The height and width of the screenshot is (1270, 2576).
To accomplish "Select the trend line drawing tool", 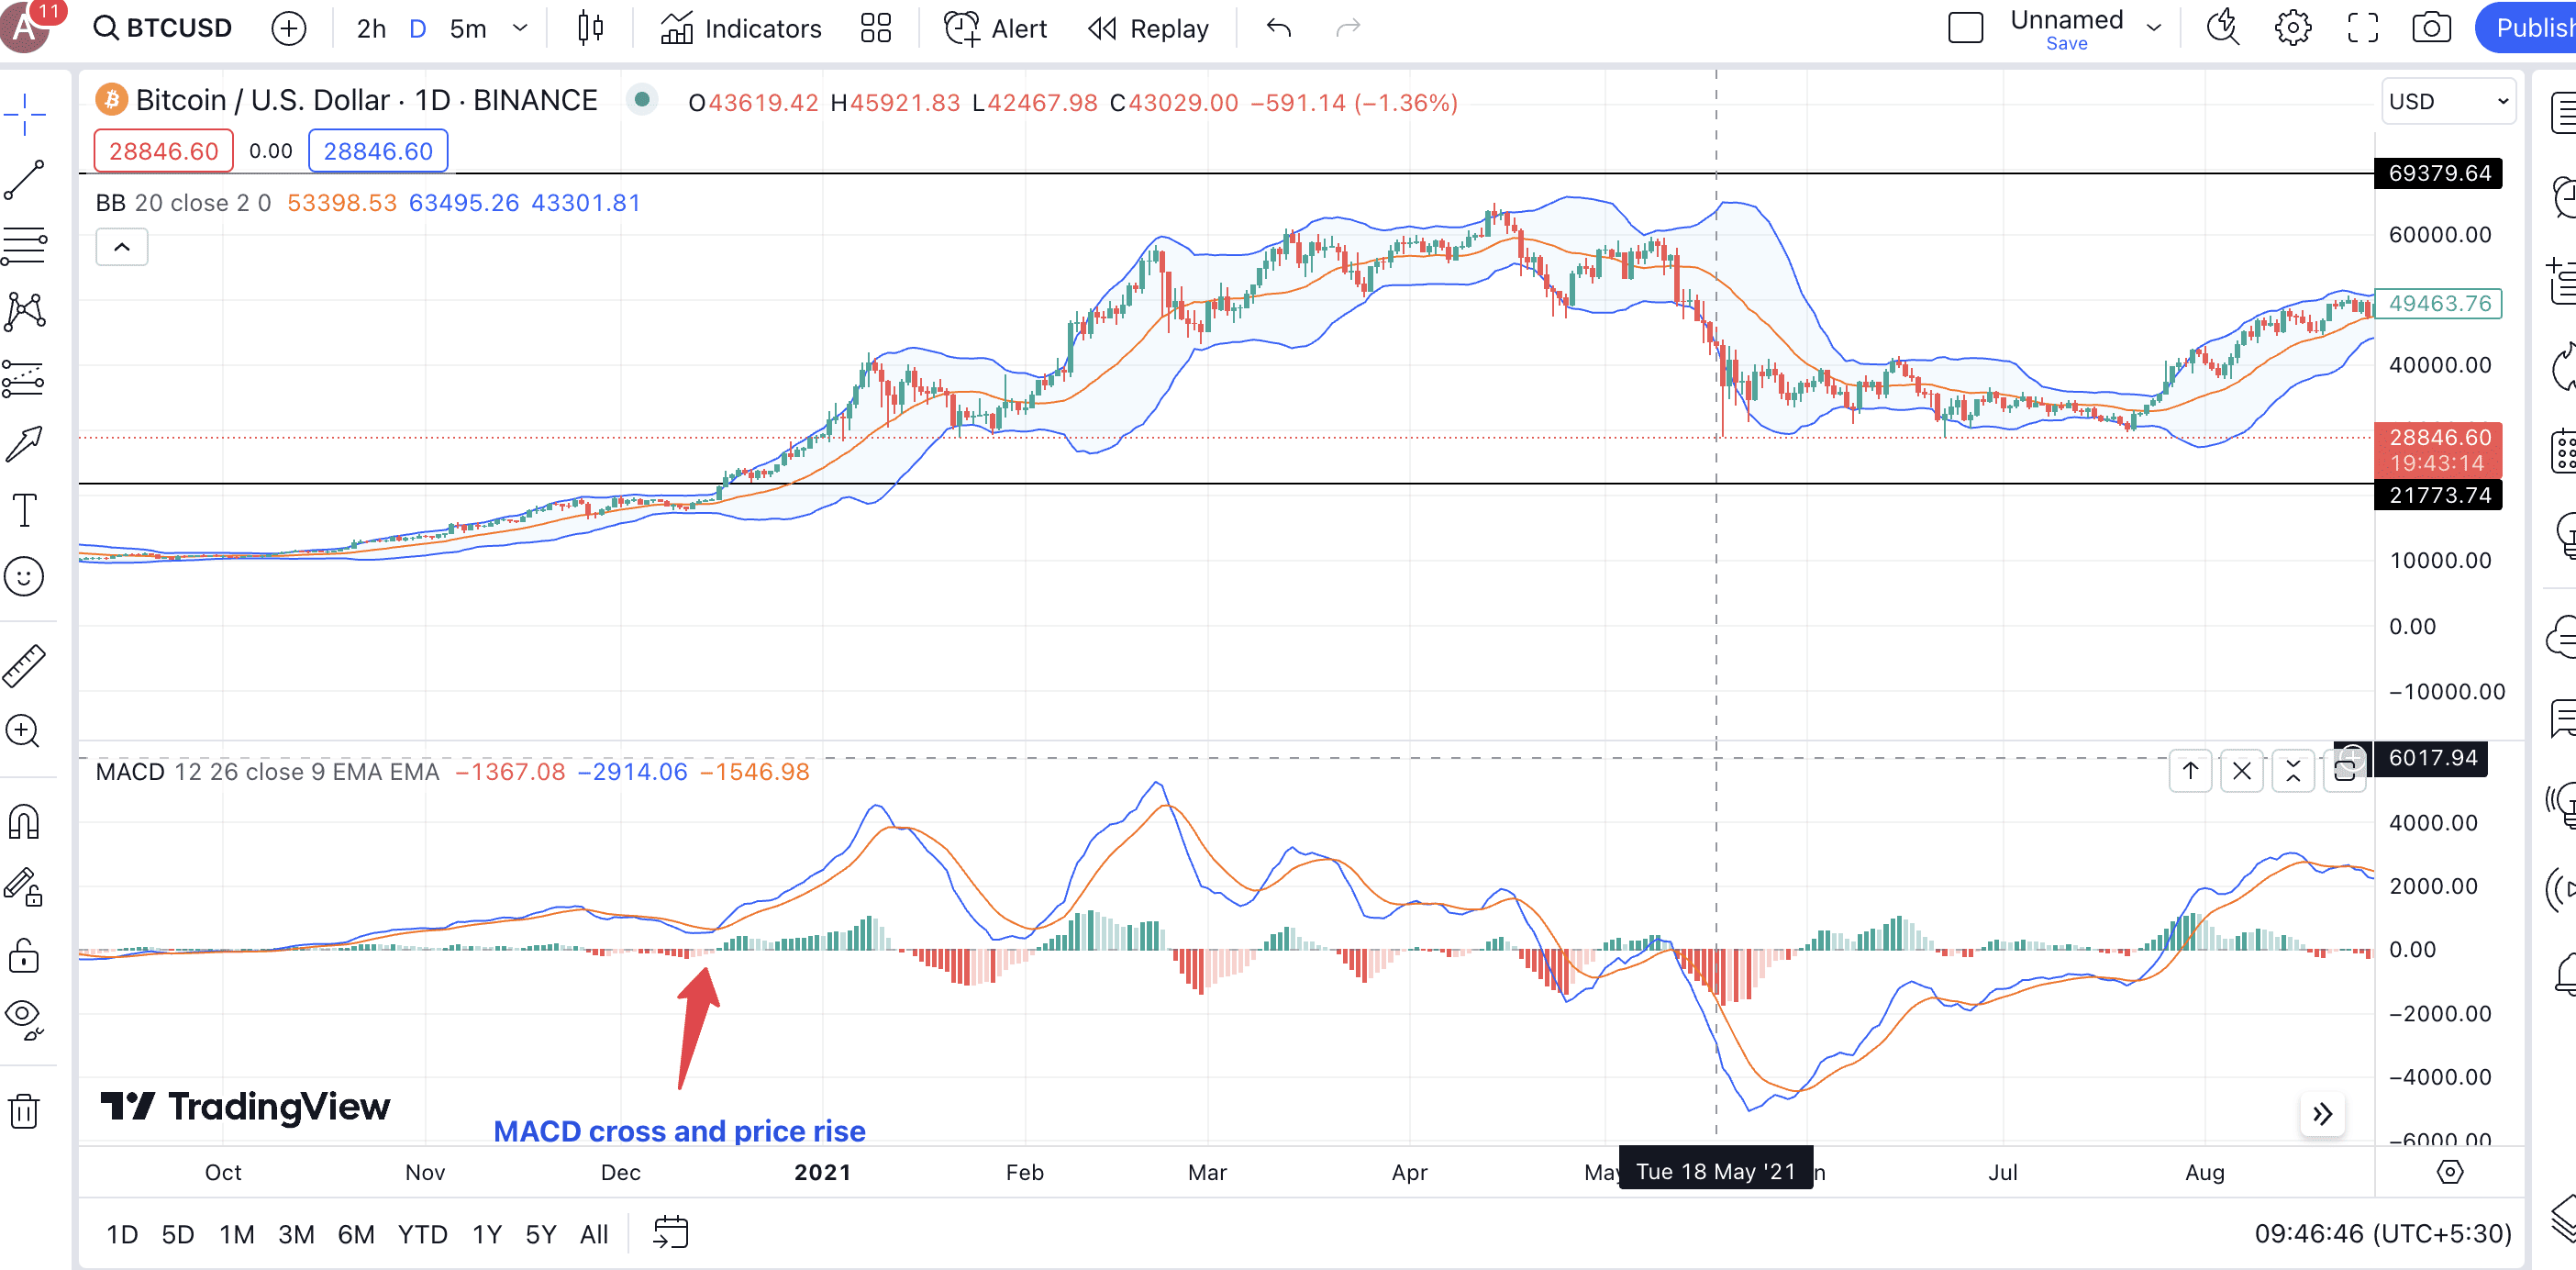I will pos(24,180).
